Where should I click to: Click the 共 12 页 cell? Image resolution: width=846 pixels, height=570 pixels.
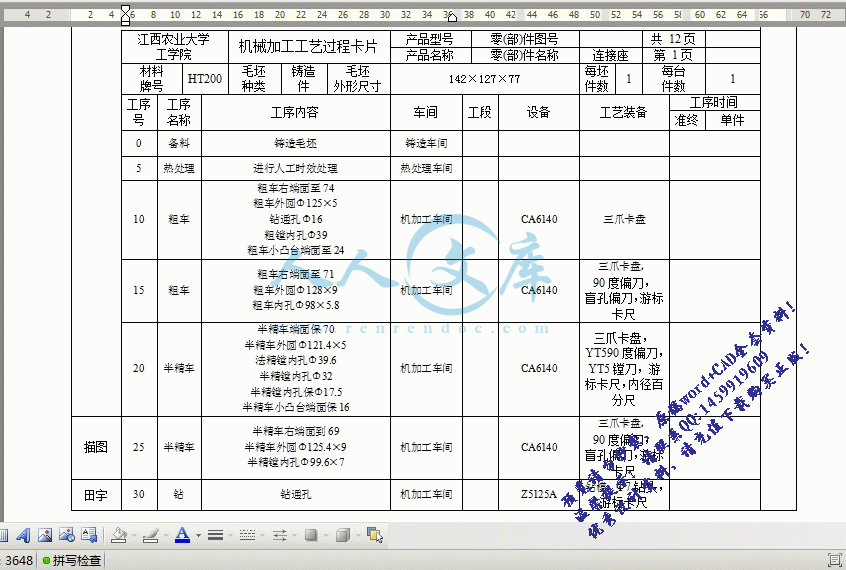673,39
